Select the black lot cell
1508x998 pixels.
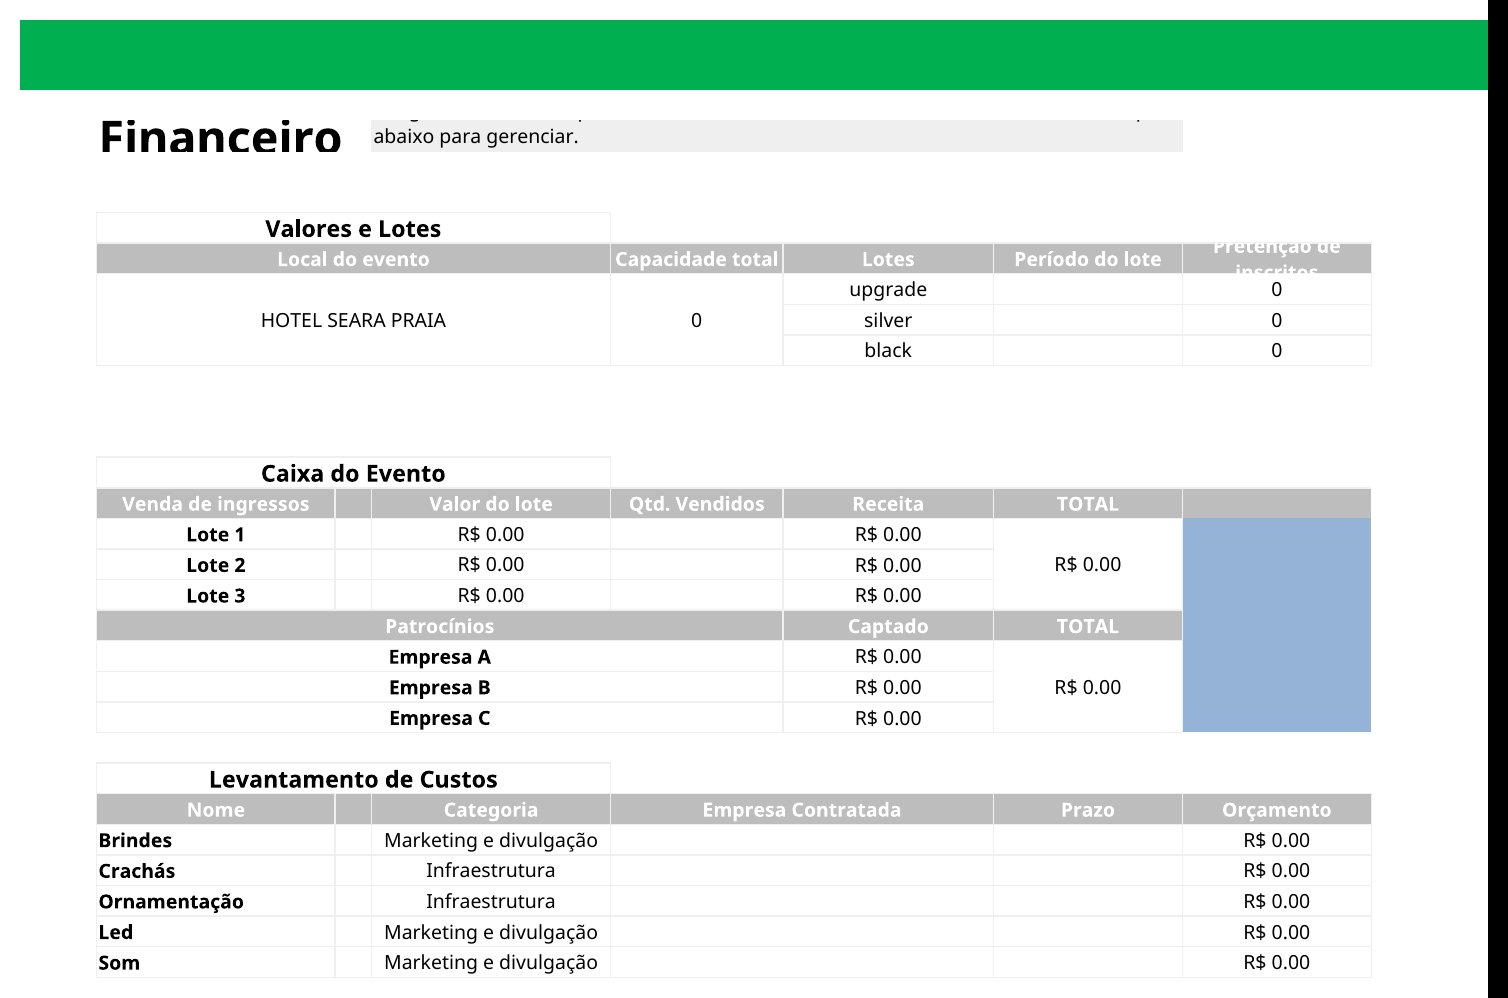(888, 350)
